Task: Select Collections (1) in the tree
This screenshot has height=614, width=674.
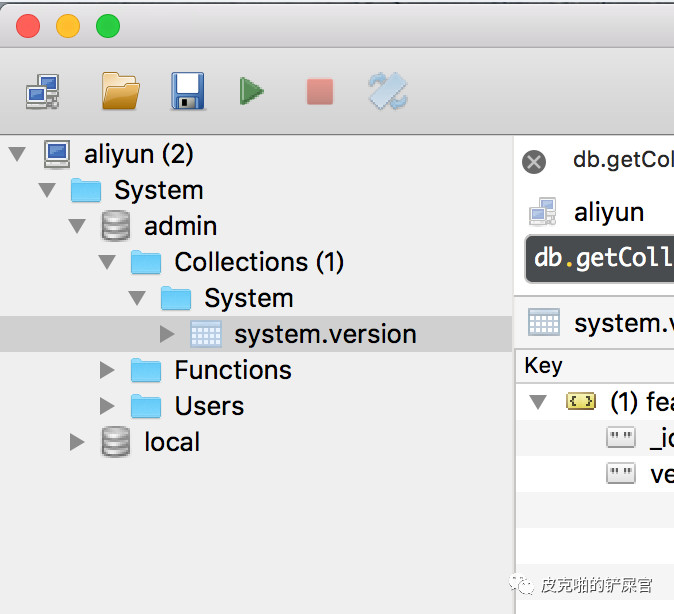Action: (259, 262)
